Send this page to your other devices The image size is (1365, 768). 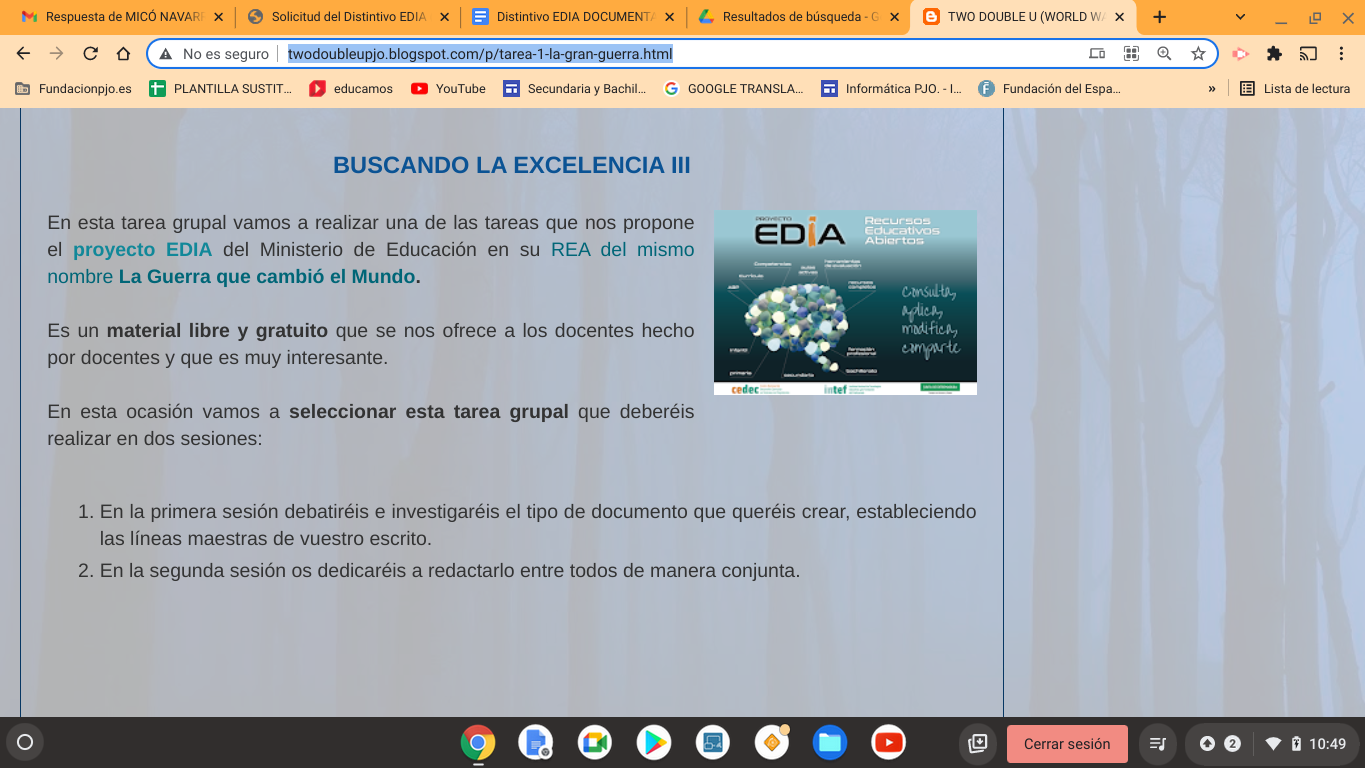click(1099, 54)
